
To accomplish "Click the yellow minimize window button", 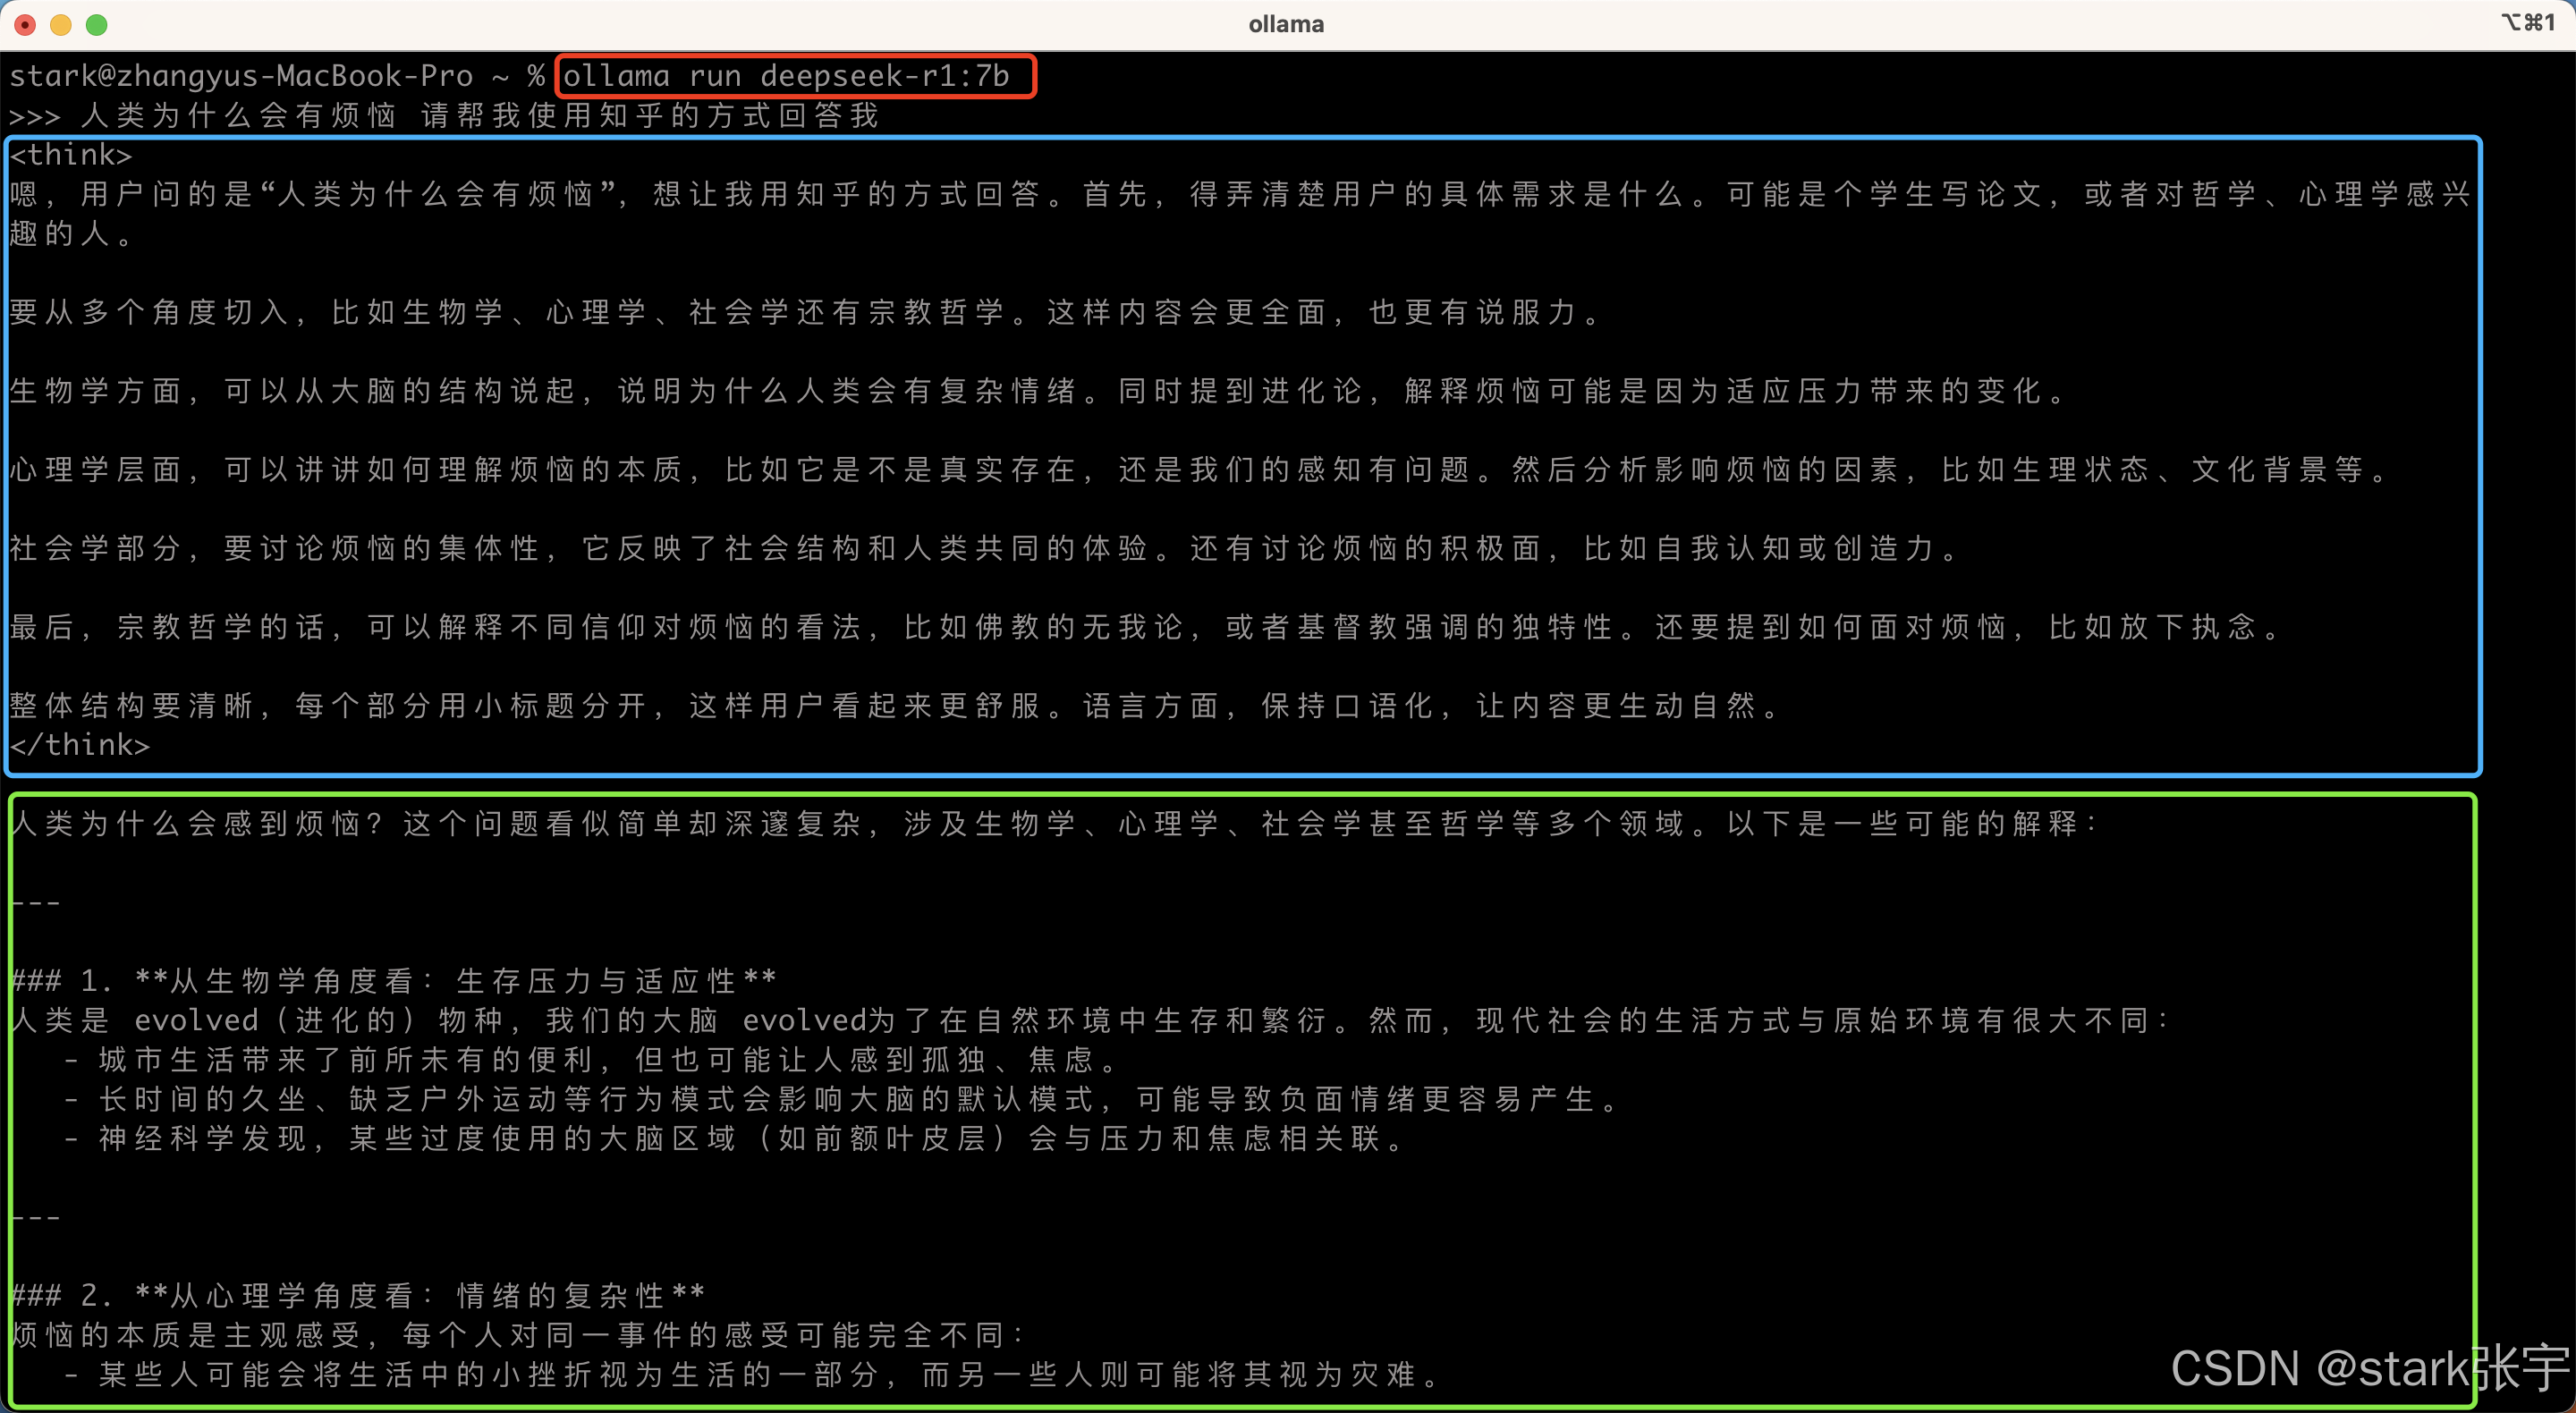I will 61,25.
